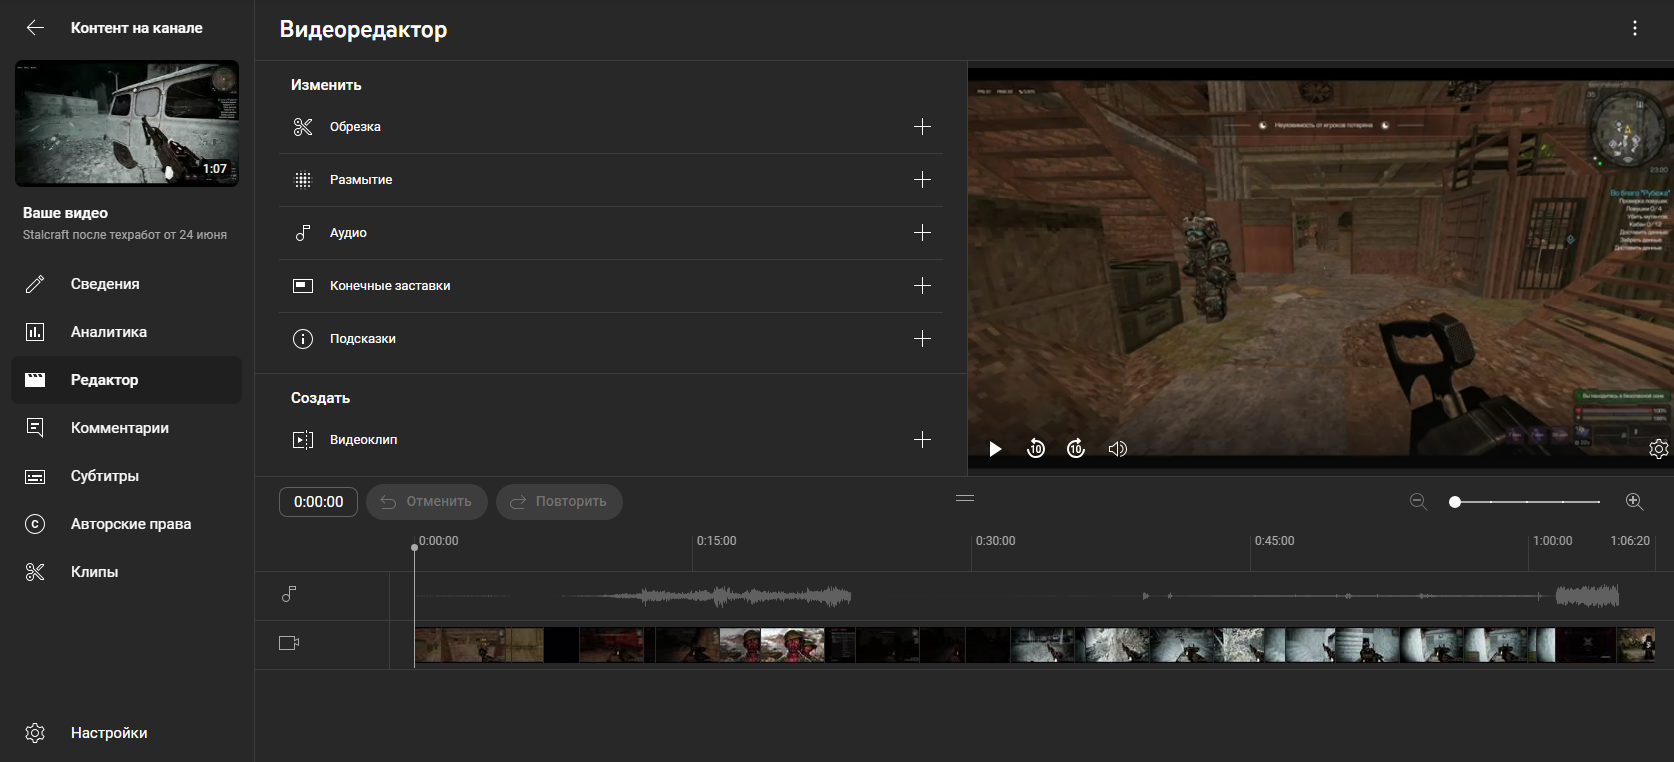Viewport: 1674px width, 762px height.
Task: Open Настройки gear at bottom of sidebar
Action: 36,733
